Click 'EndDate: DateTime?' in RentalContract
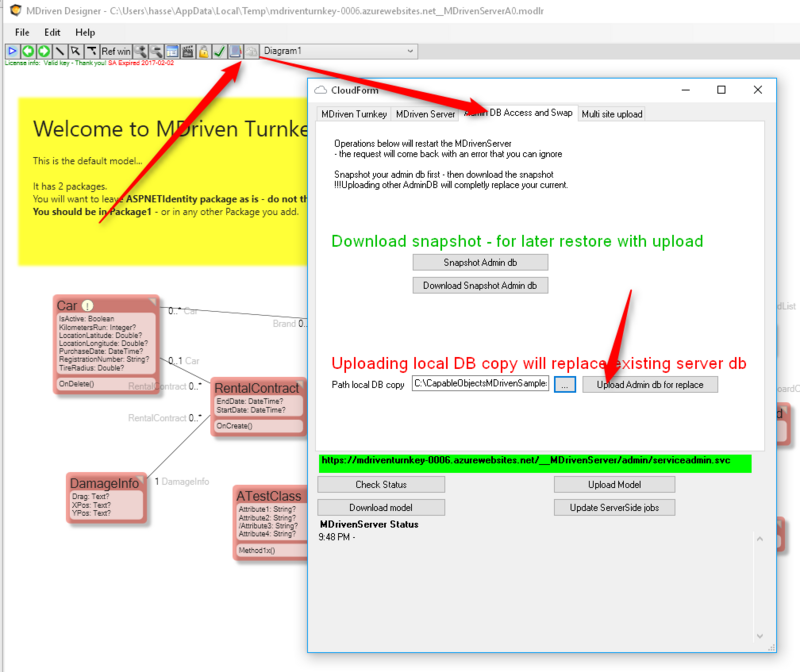800x672 pixels. tap(249, 402)
